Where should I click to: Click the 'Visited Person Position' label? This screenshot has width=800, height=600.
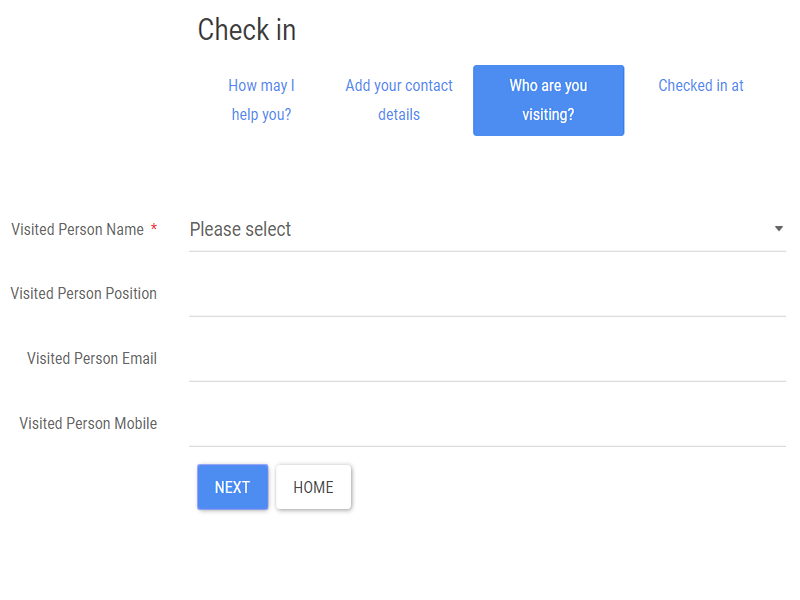point(83,294)
